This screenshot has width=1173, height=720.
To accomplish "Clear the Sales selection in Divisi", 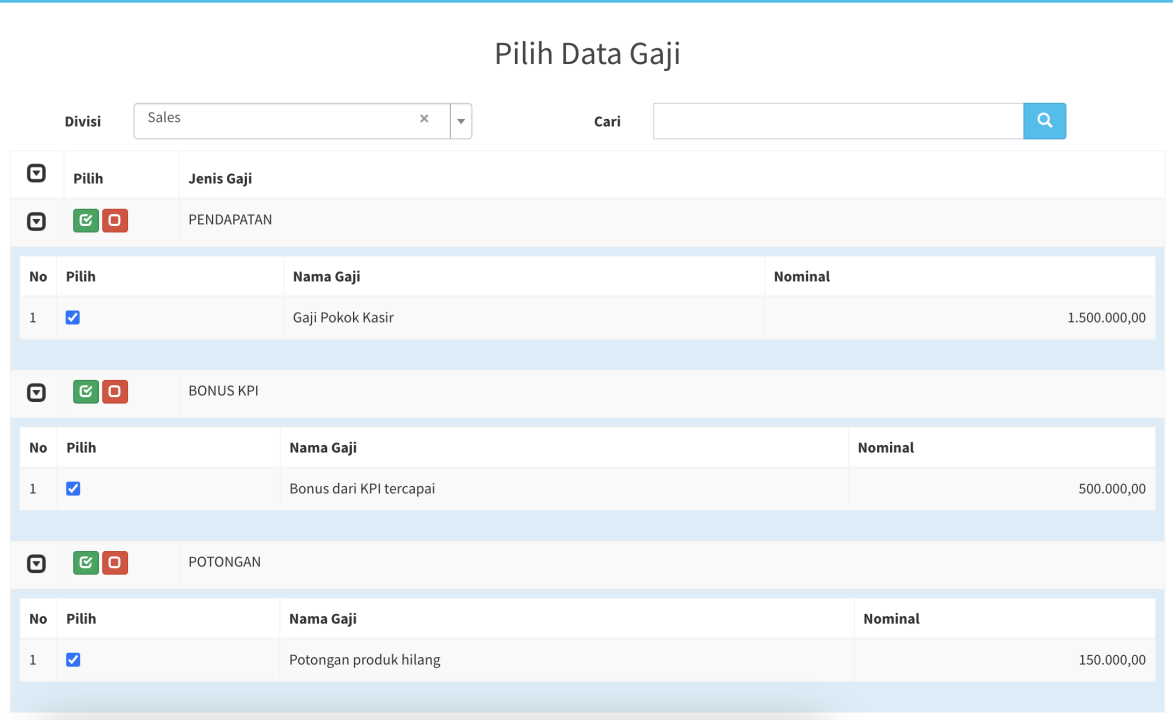I will 424,119.
